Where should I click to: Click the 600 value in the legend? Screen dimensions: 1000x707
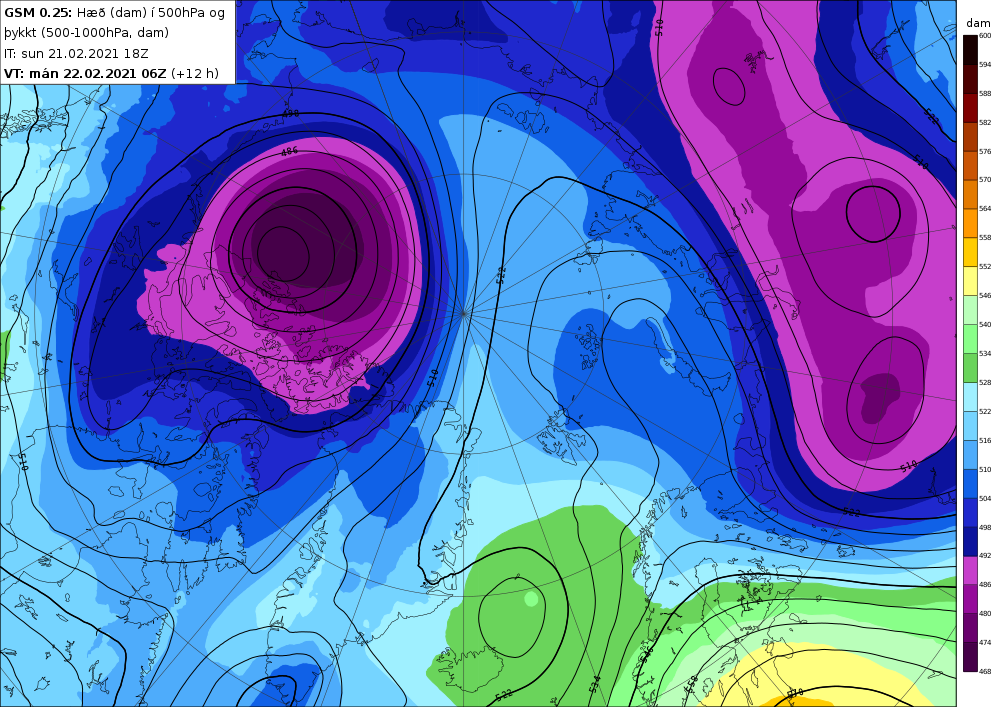[x=985, y=36]
